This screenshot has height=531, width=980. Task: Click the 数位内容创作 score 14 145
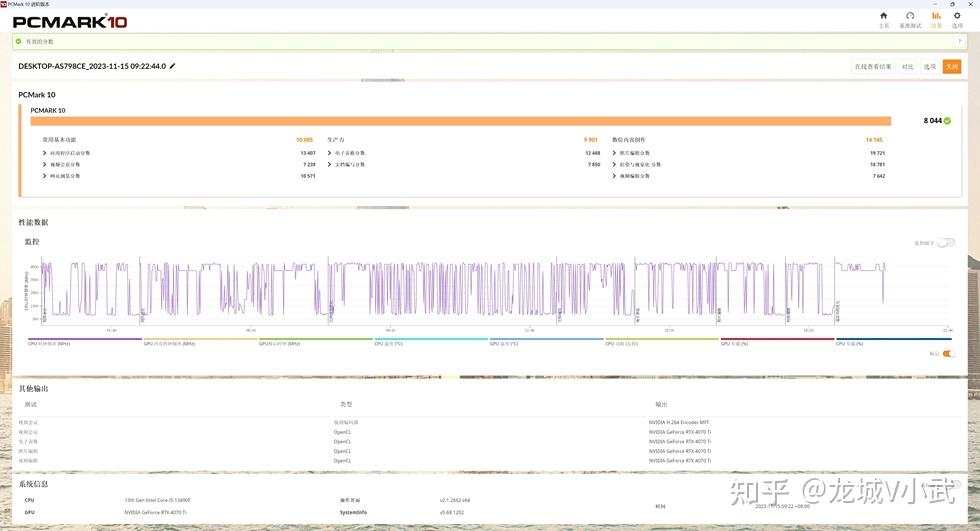pos(874,140)
